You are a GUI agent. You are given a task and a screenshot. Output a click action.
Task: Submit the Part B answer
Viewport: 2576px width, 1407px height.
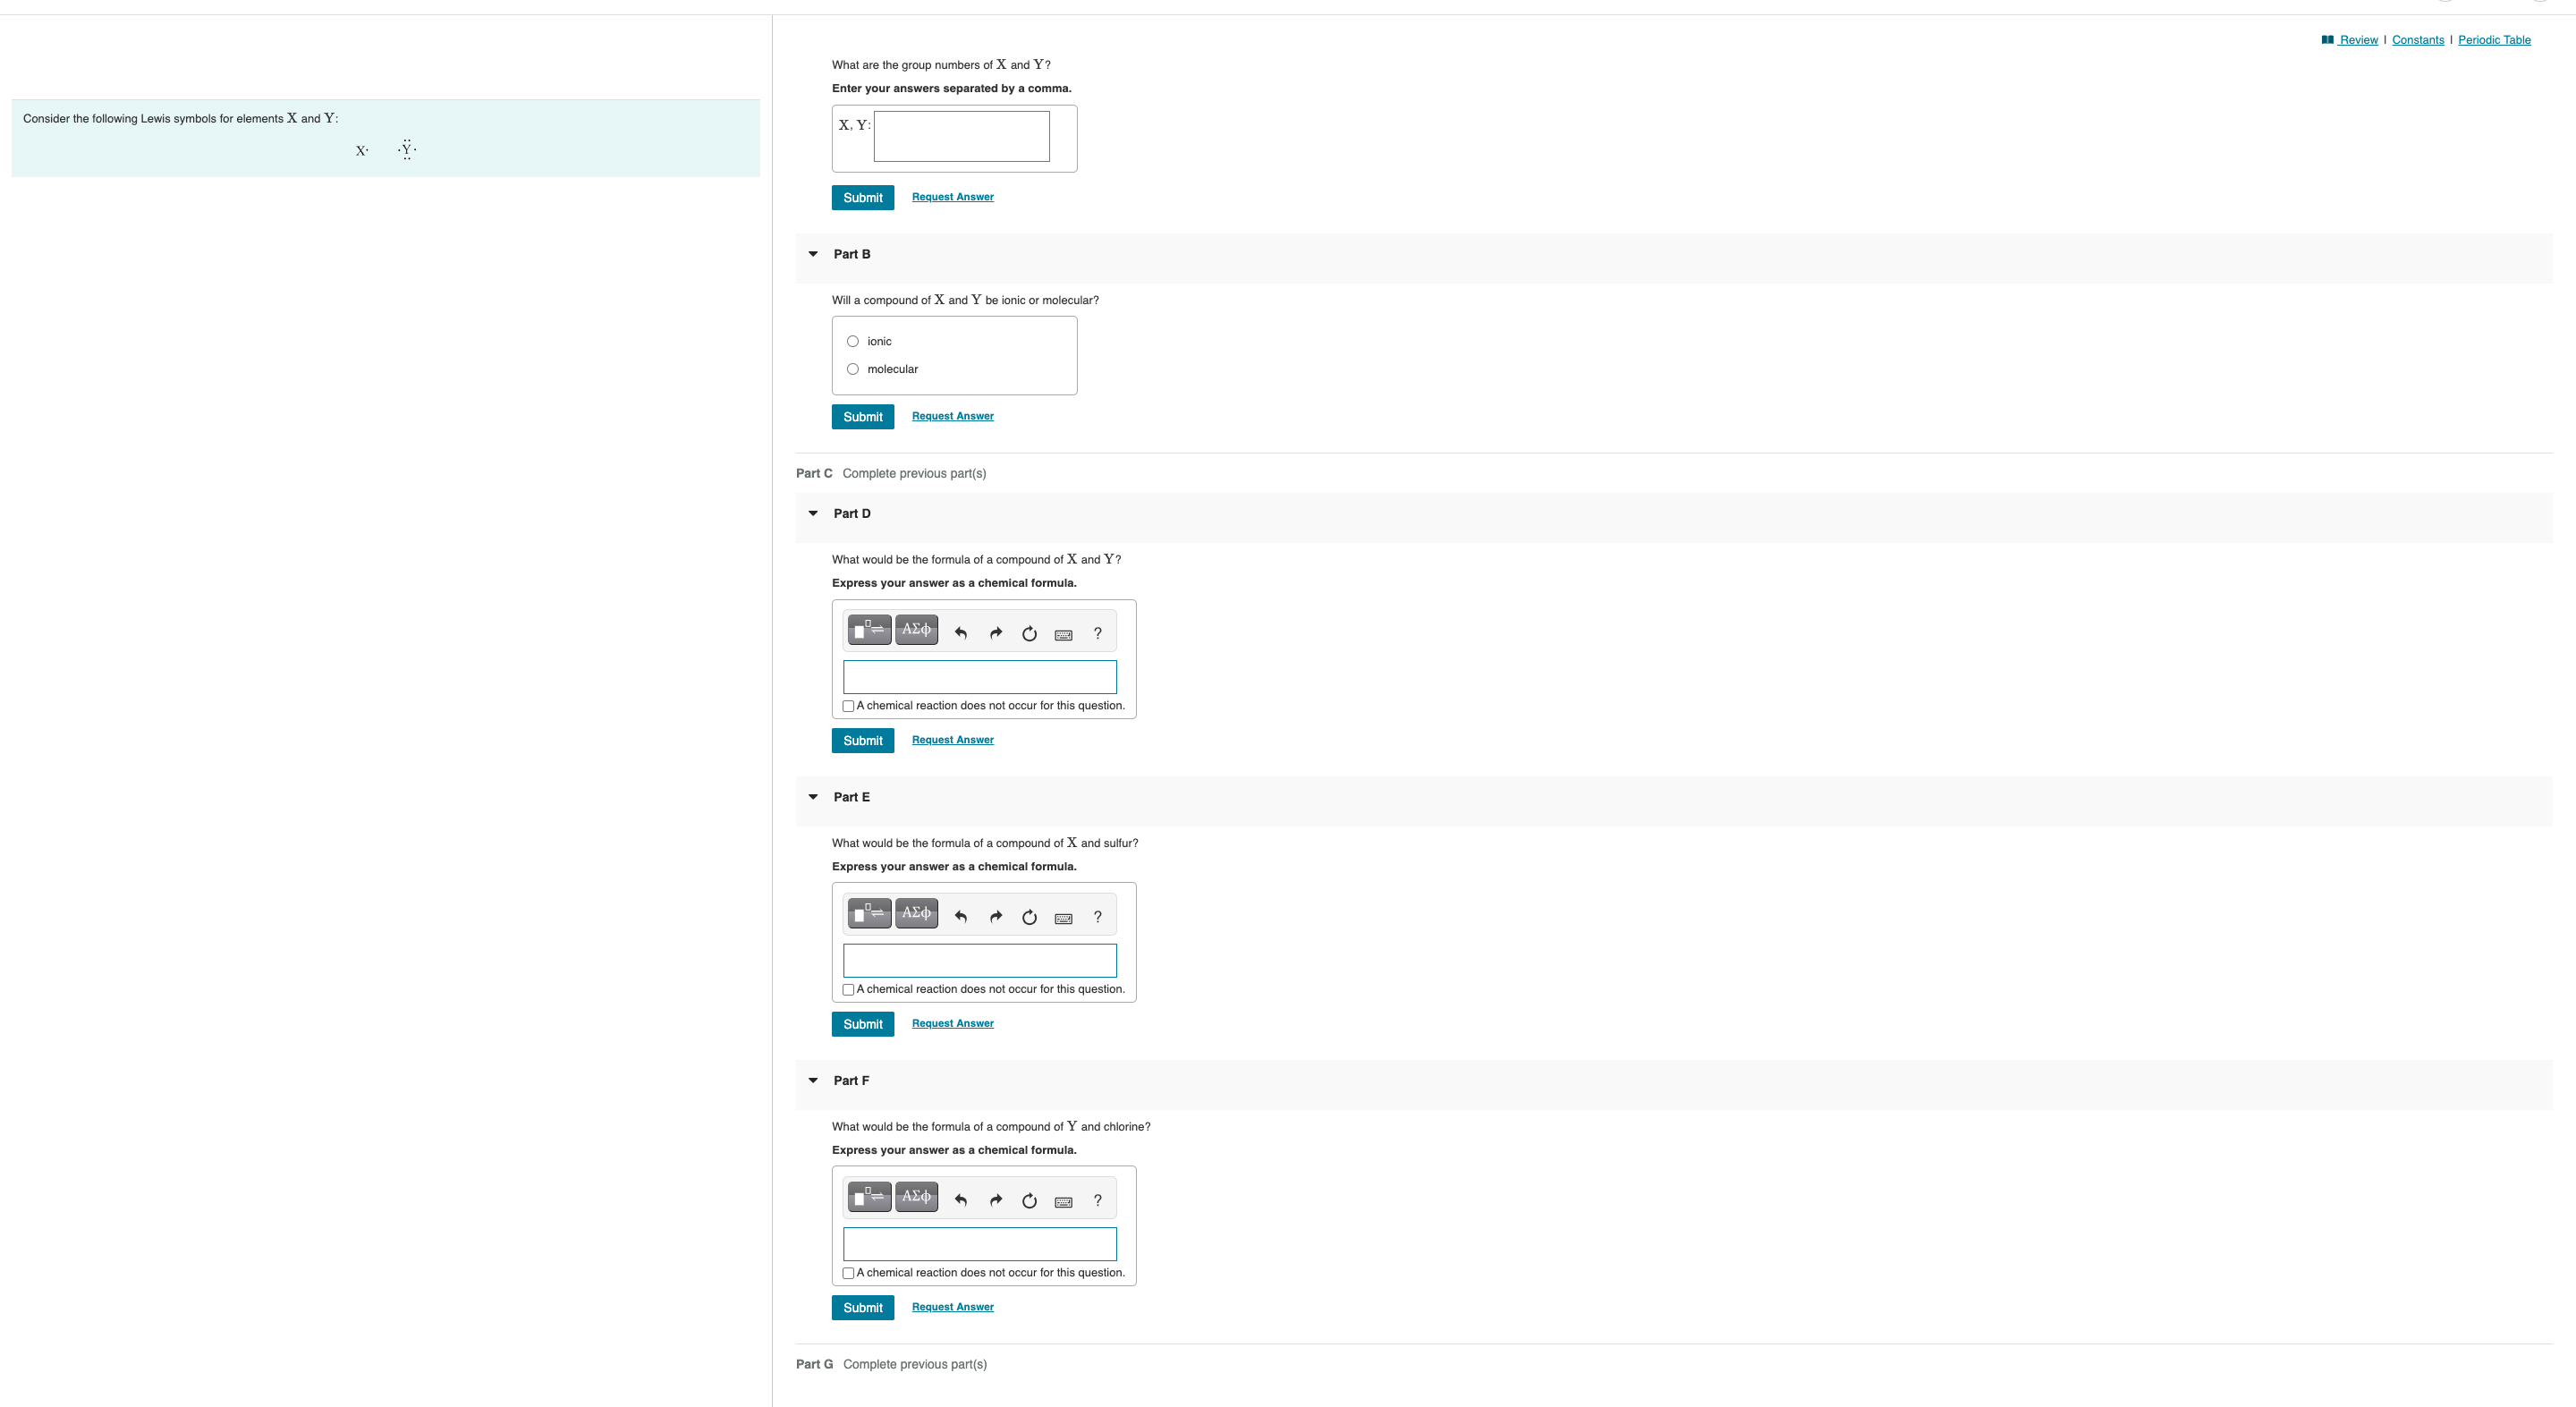(x=862, y=417)
